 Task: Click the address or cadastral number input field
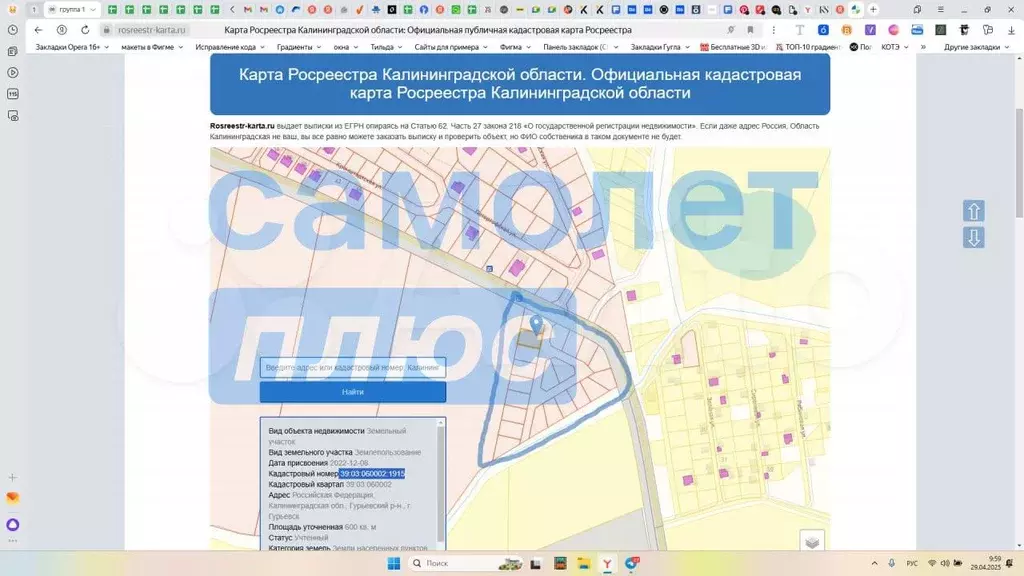353,367
